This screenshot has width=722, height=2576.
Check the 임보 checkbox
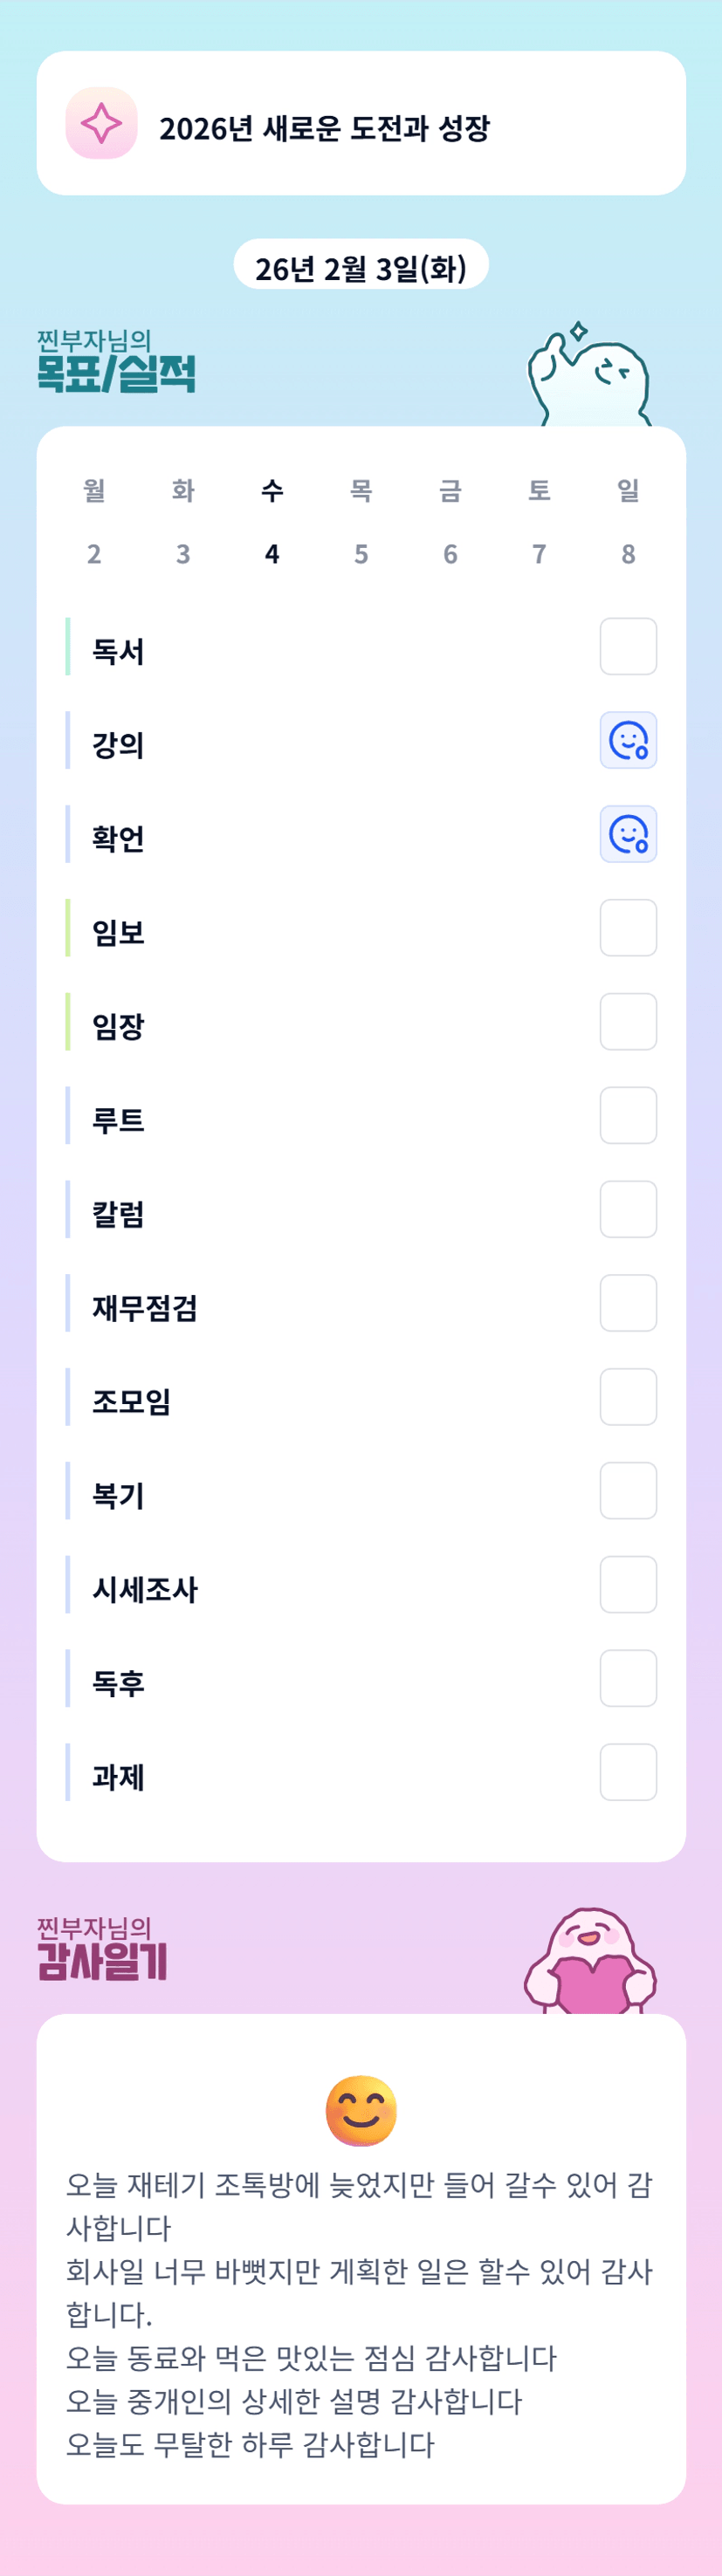pyautogui.click(x=628, y=928)
